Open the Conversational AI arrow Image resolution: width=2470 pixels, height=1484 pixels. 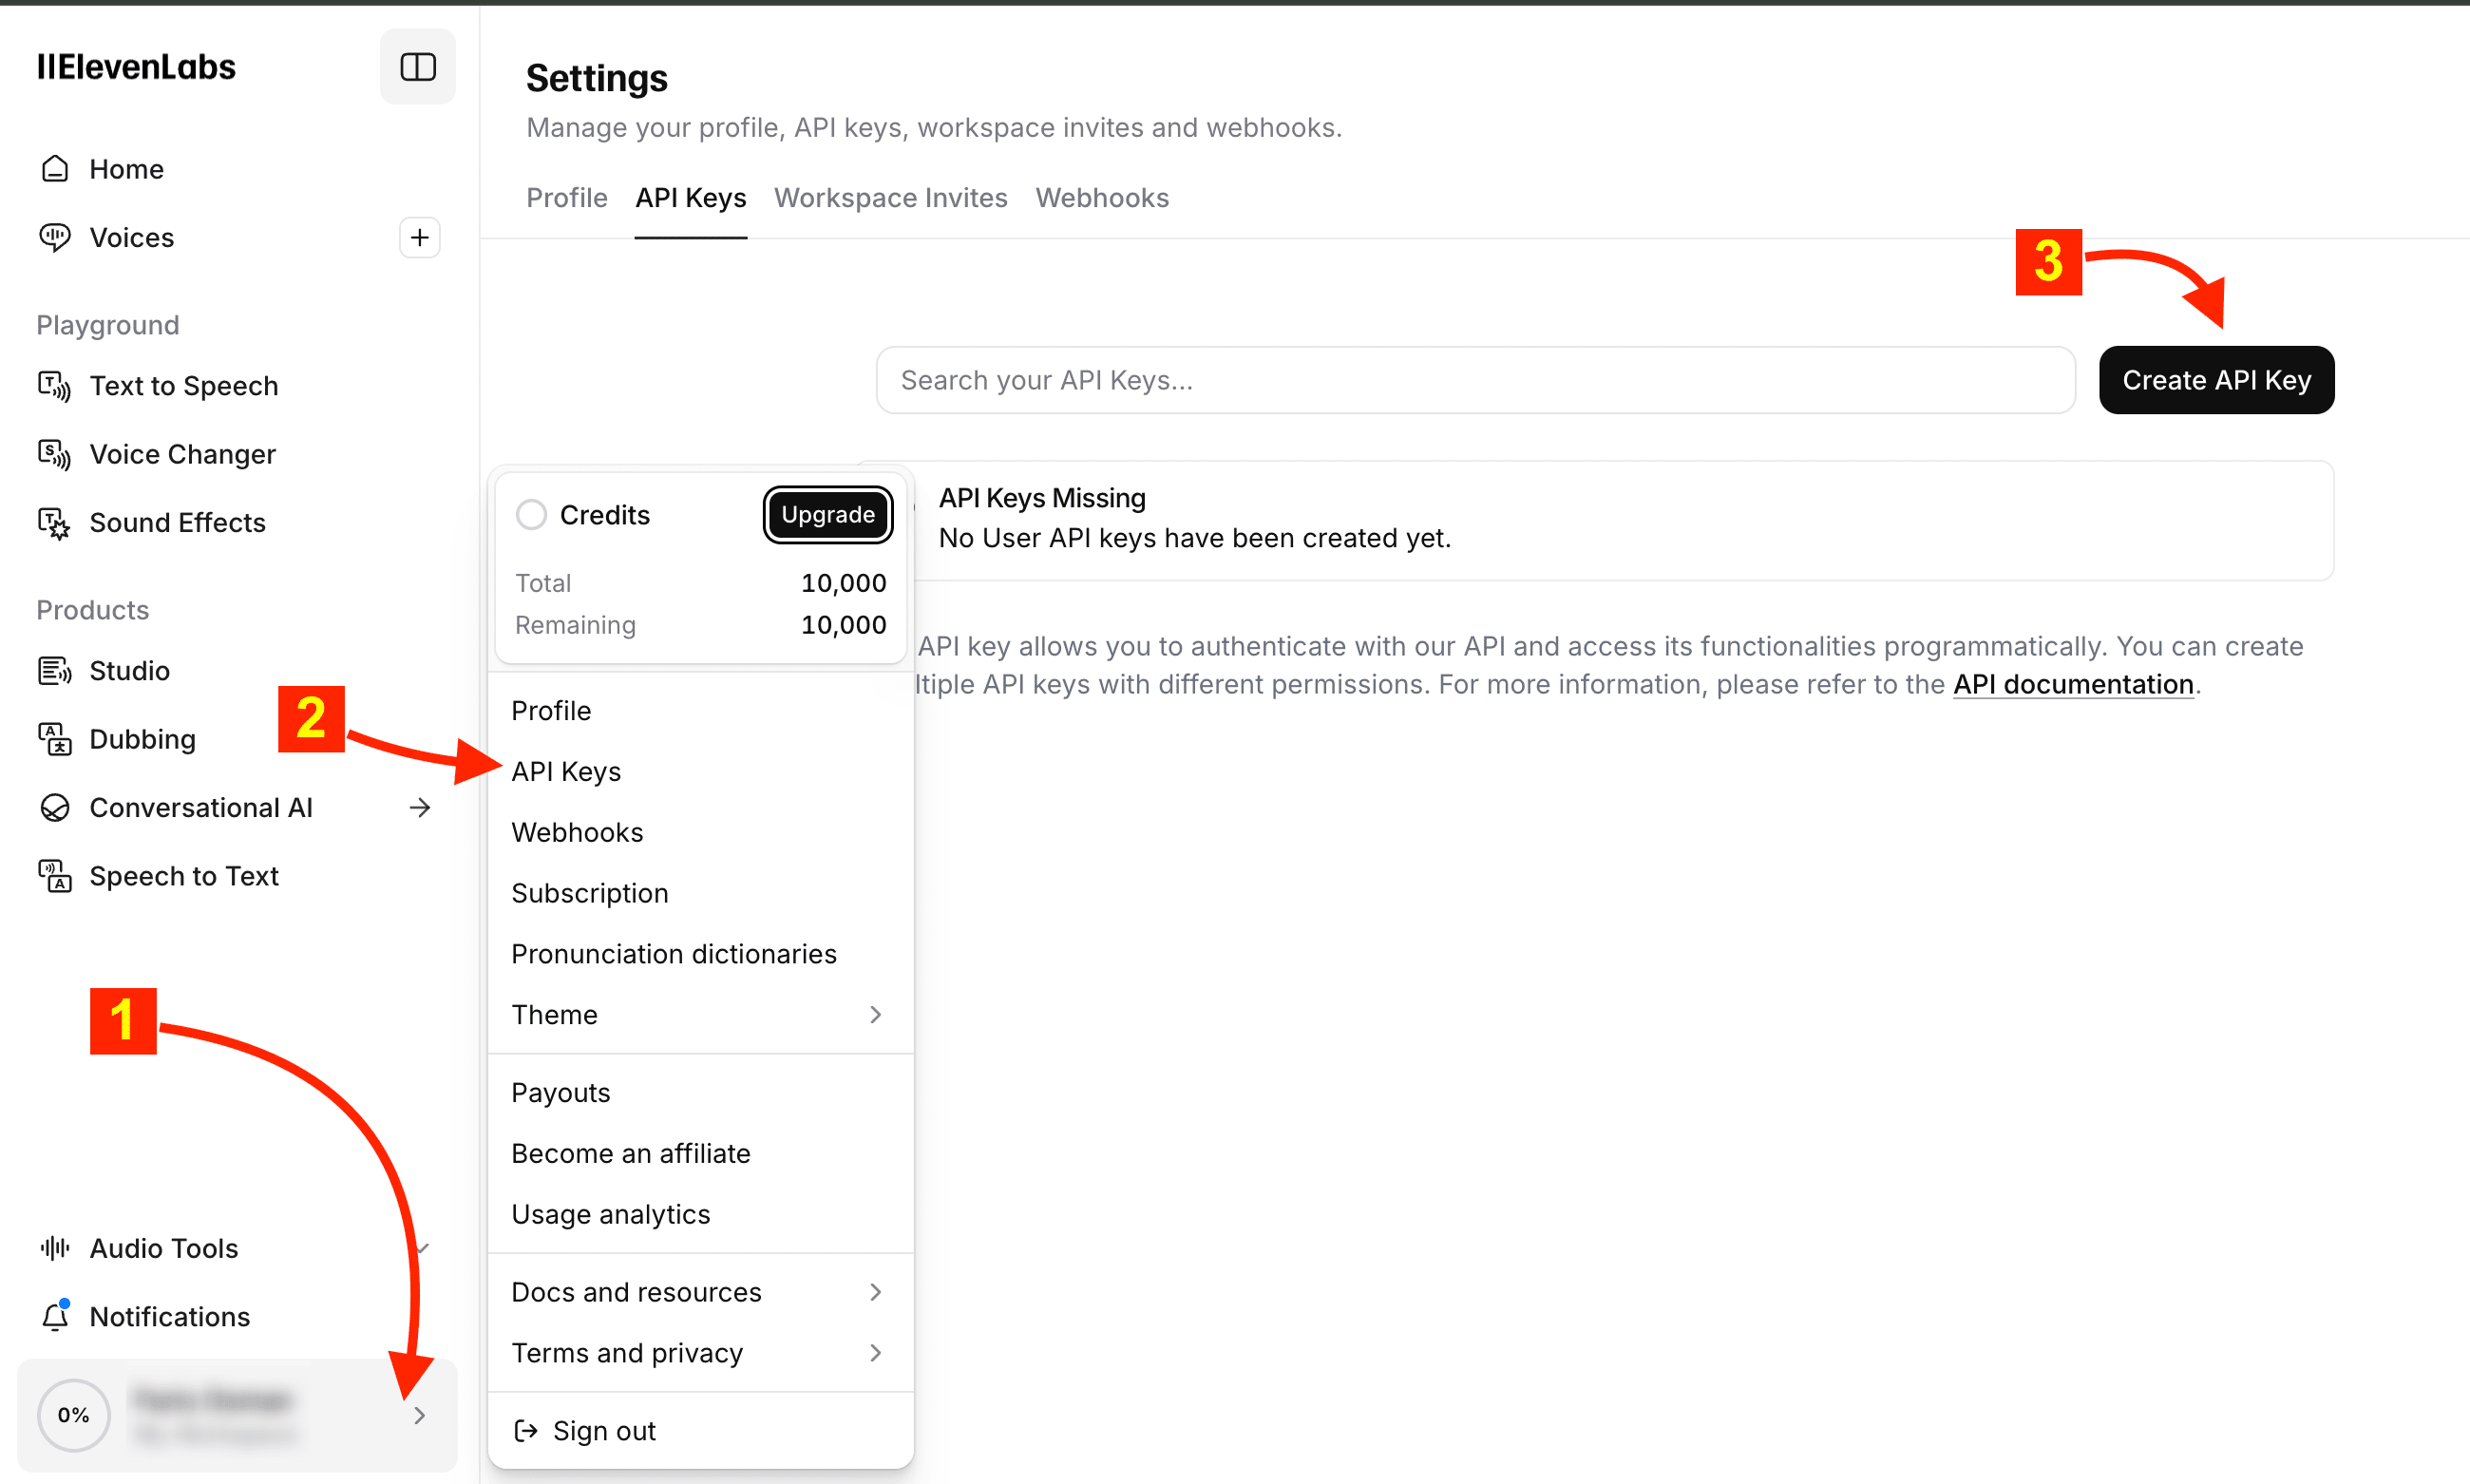[419, 807]
